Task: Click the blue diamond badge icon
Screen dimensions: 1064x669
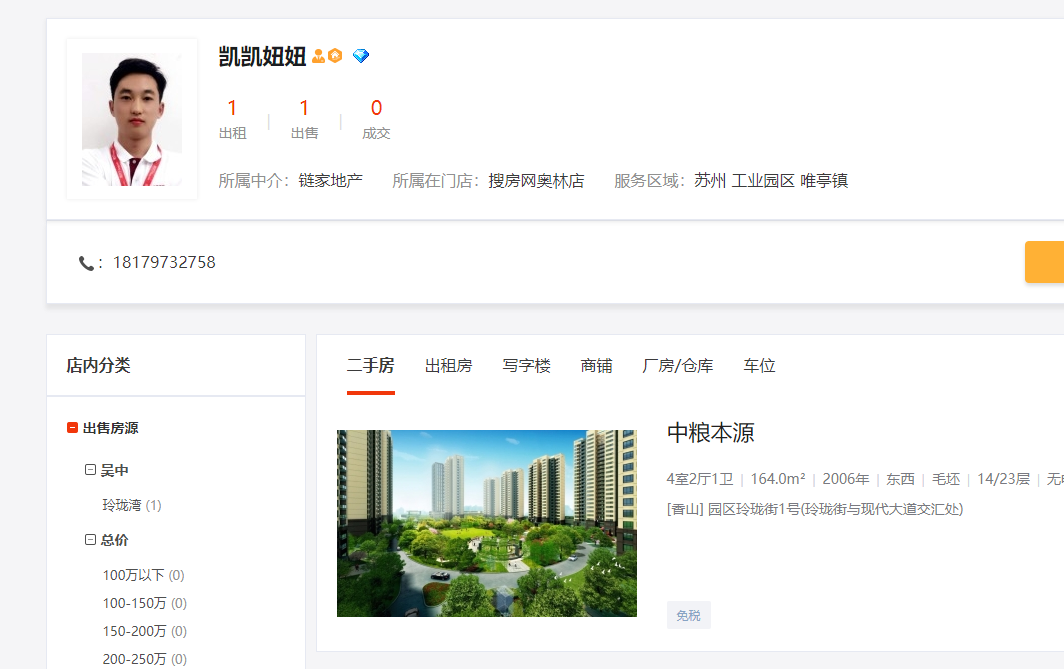Action: coord(361,56)
